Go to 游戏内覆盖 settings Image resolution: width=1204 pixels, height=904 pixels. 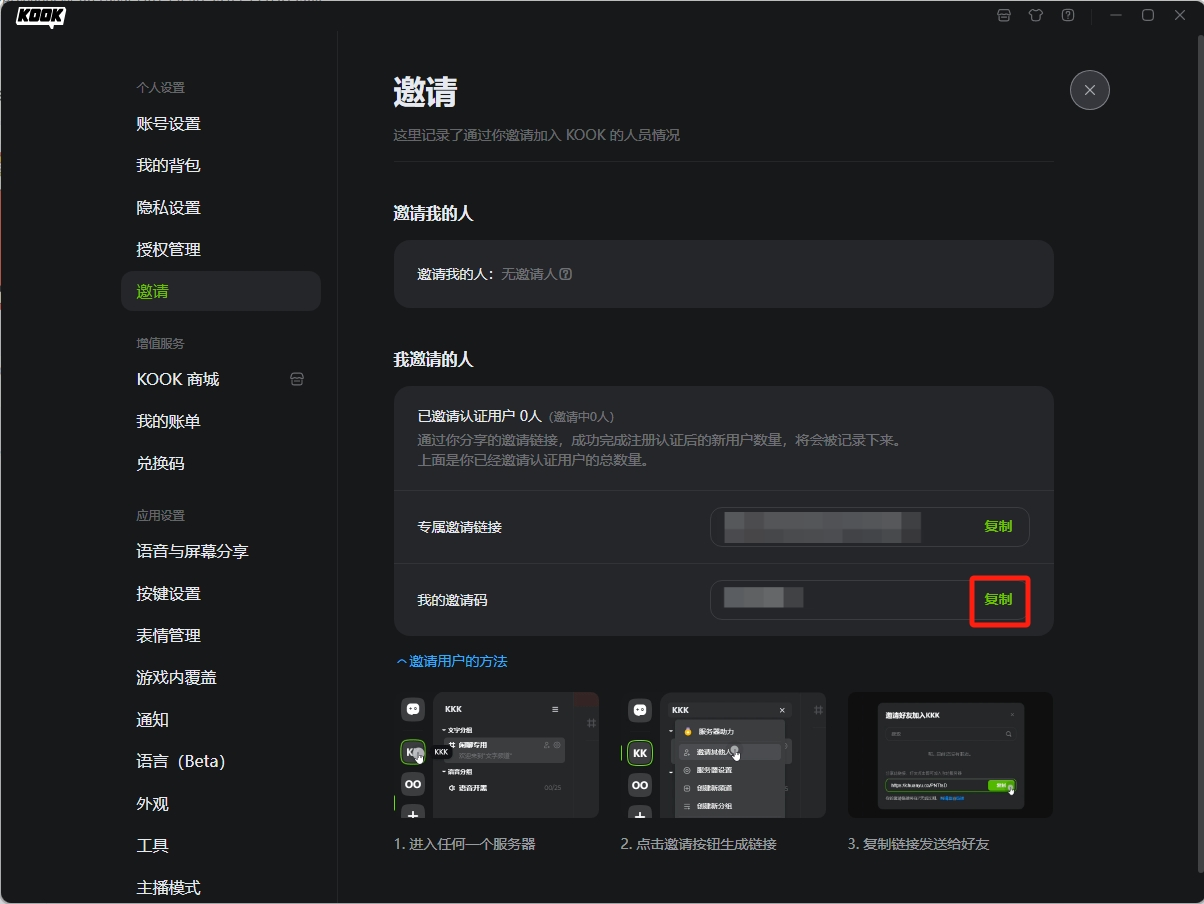coord(221,677)
